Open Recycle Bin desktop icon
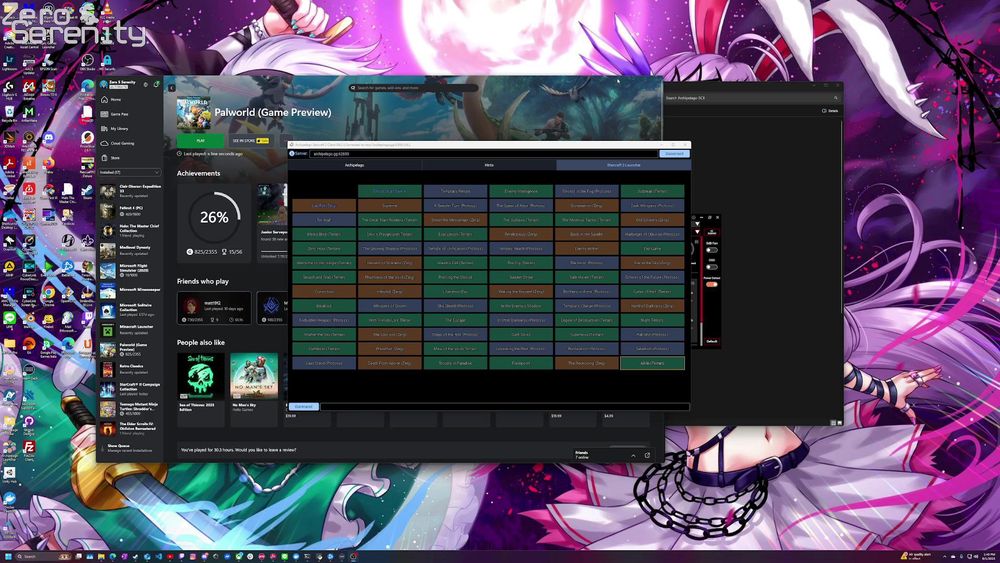Viewport: 1000px width, 563px height. pyautogui.click(x=9, y=114)
